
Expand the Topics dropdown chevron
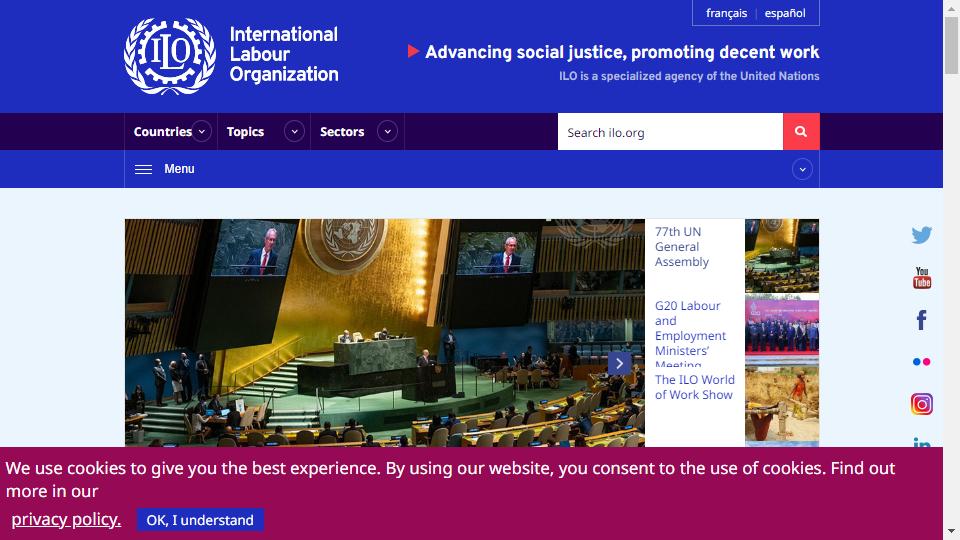tap(294, 132)
